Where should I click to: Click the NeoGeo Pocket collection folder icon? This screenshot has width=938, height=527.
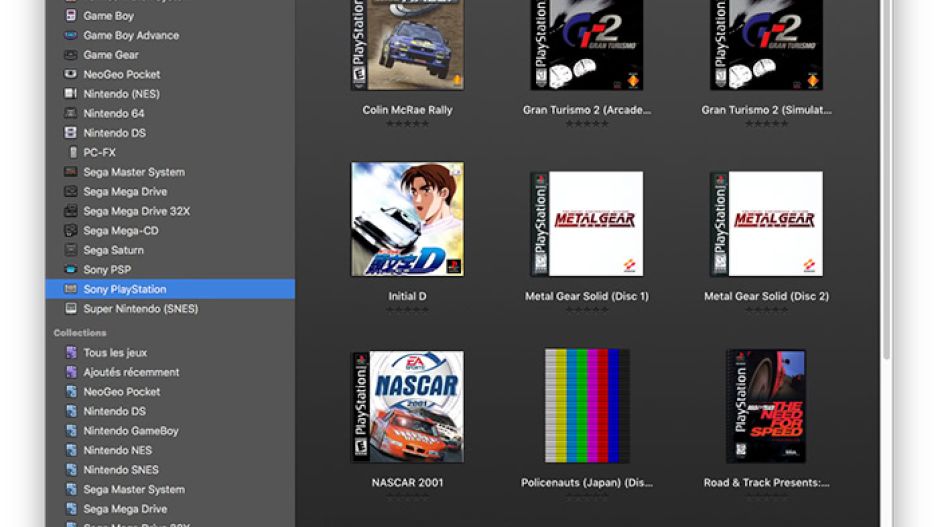[71, 392]
